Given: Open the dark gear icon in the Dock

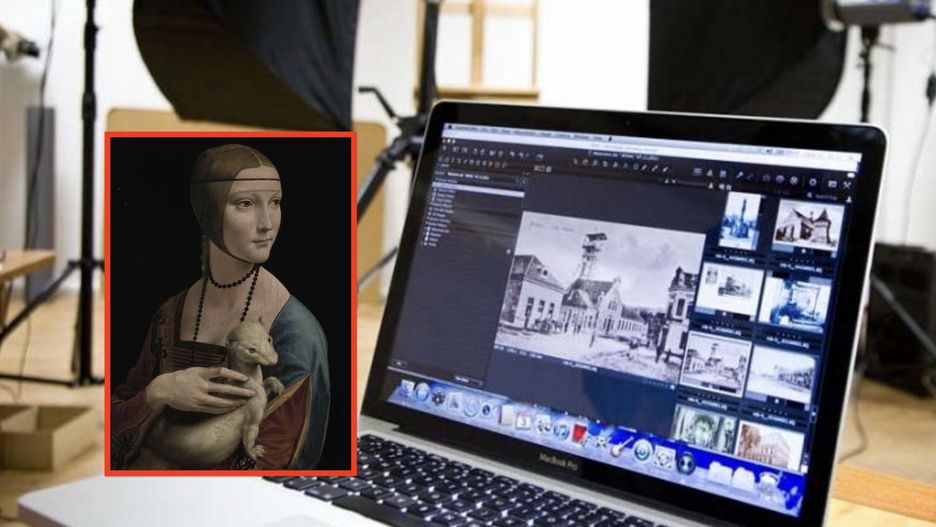Looking at the screenshot, I should pos(438,396).
